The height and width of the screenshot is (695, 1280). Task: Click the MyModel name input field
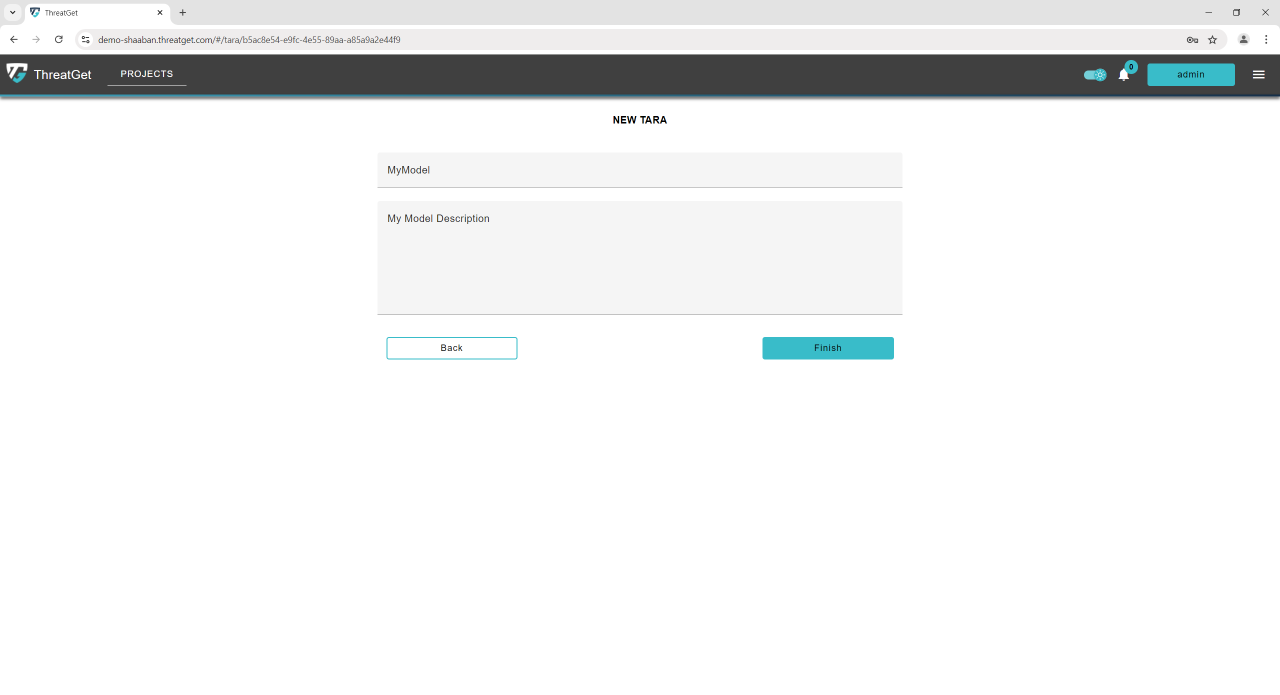click(x=639, y=170)
